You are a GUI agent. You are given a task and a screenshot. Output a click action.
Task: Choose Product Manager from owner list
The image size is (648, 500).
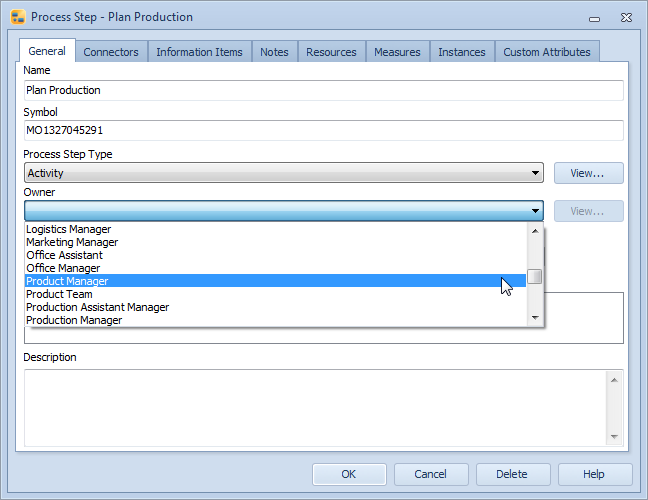pyautogui.click(x=68, y=281)
